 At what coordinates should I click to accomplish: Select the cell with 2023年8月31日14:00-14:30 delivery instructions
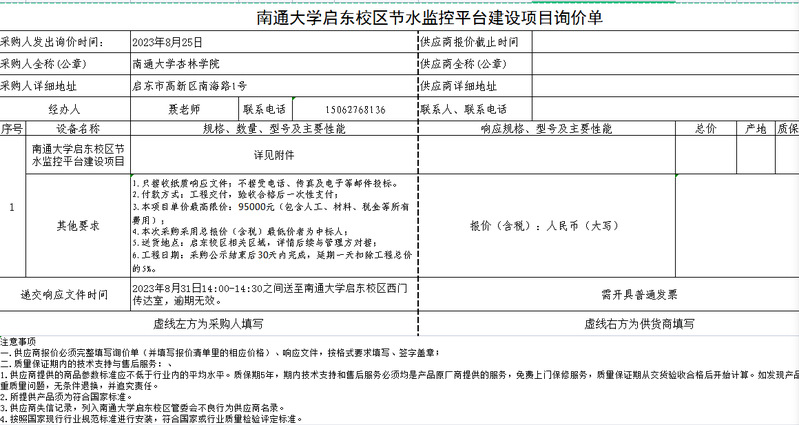(274, 295)
